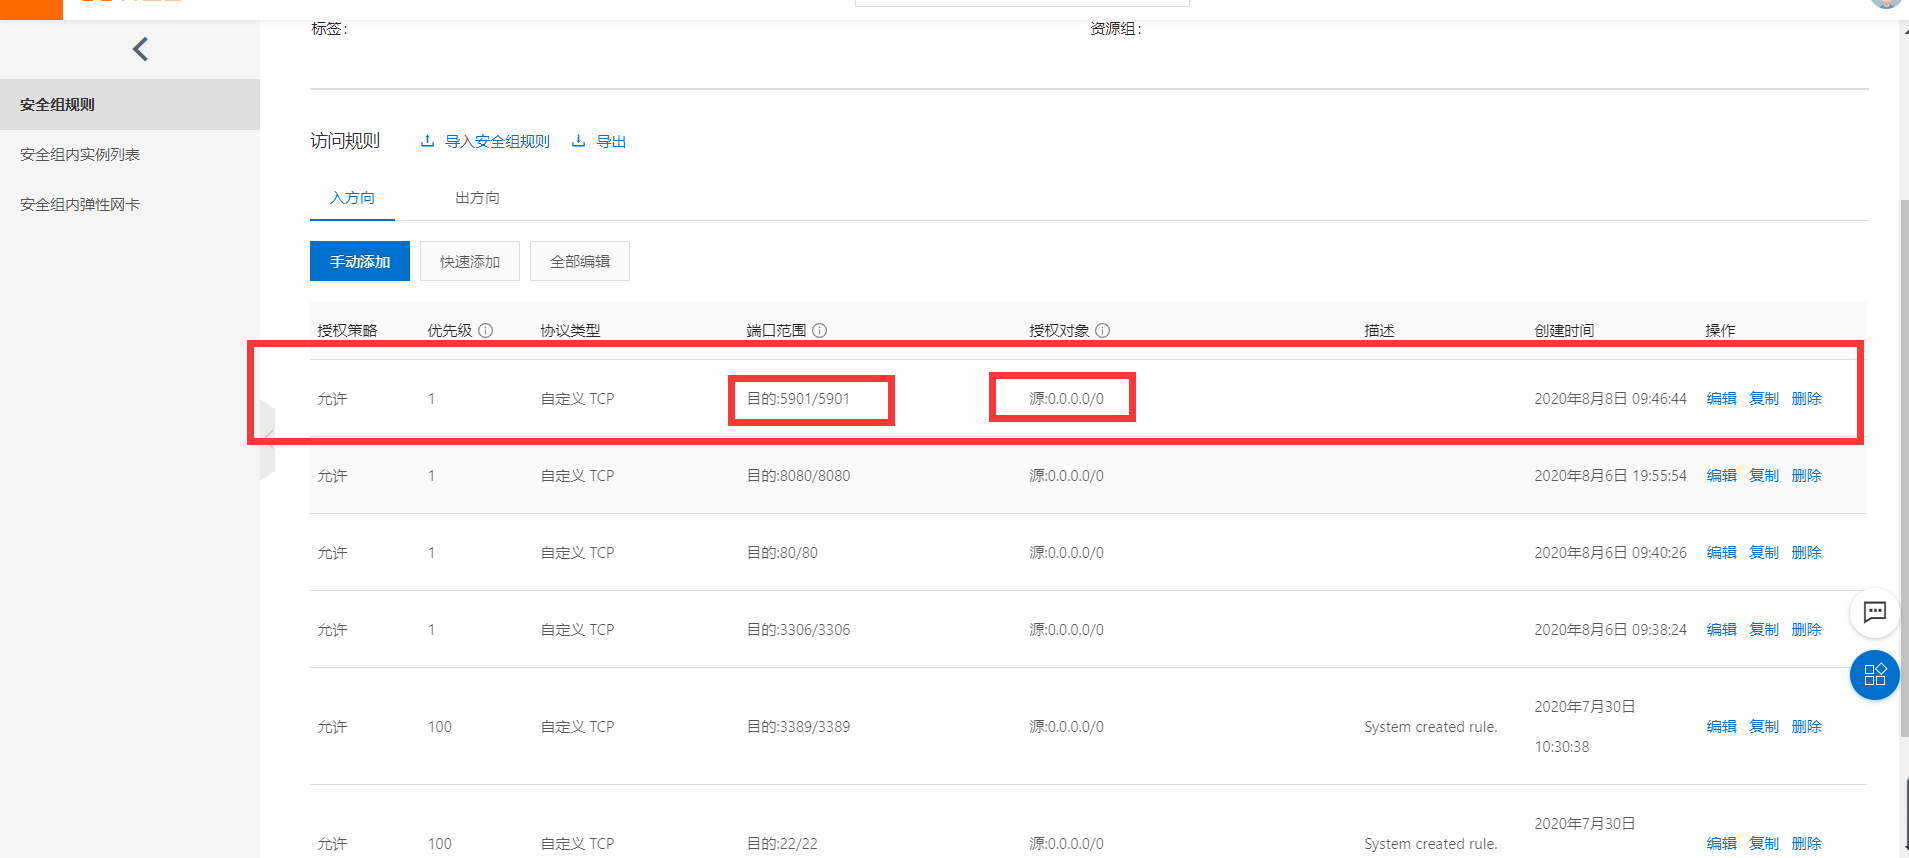Edit the rule for port 8080/8080
The width and height of the screenshot is (1909, 858).
click(1721, 476)
